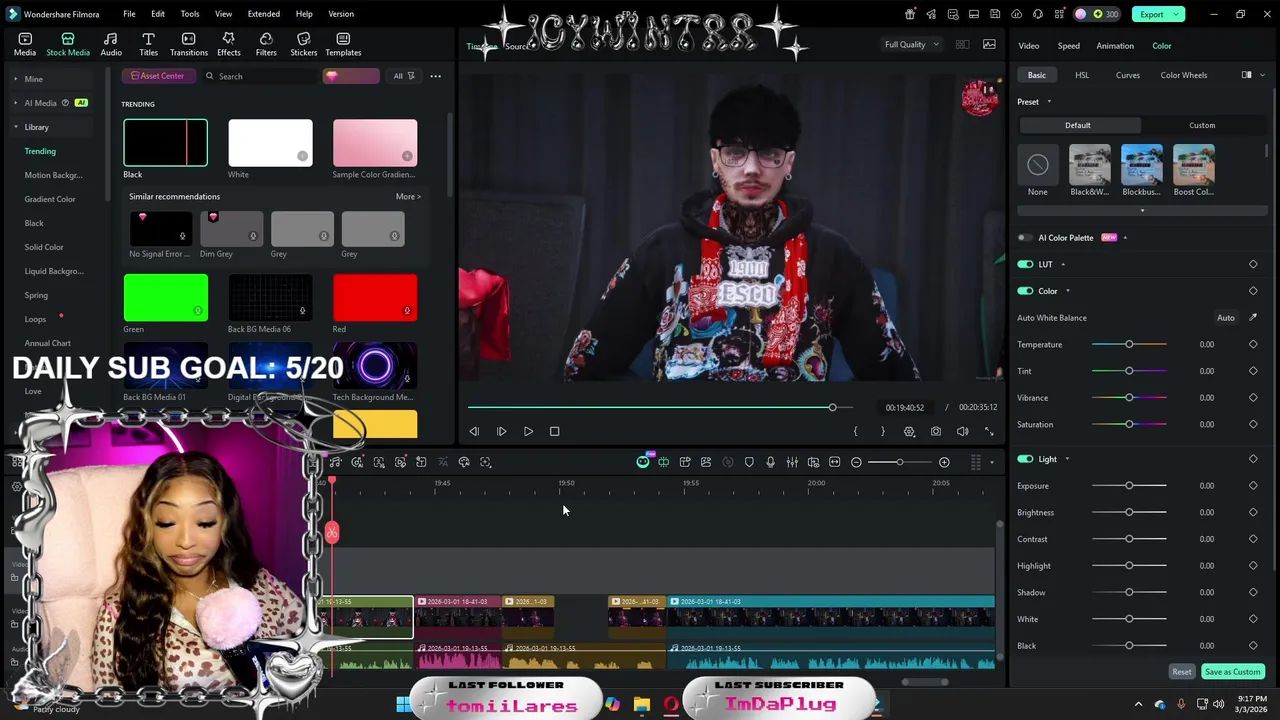Click Save as Custom button
This screenshot has height=720, width=1280.
click(1233, 672)
